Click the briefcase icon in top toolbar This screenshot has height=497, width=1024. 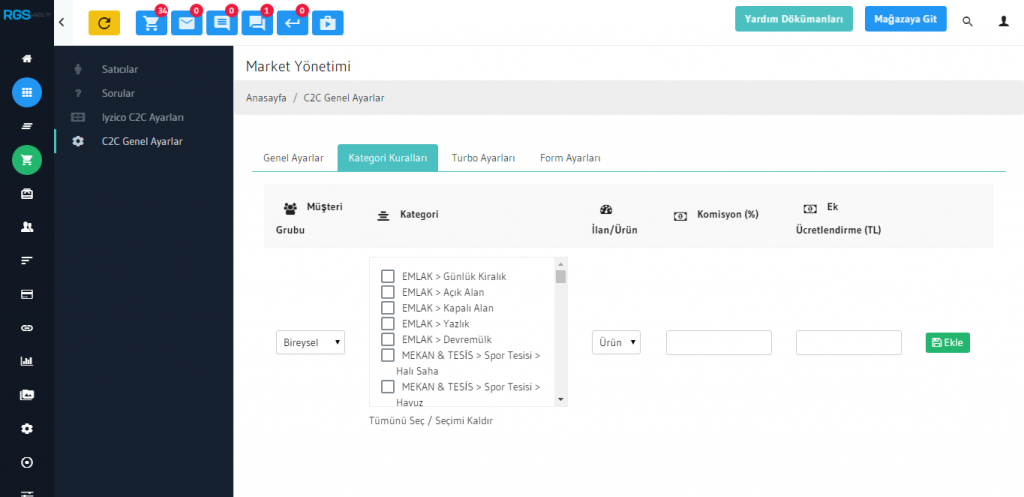327,23
